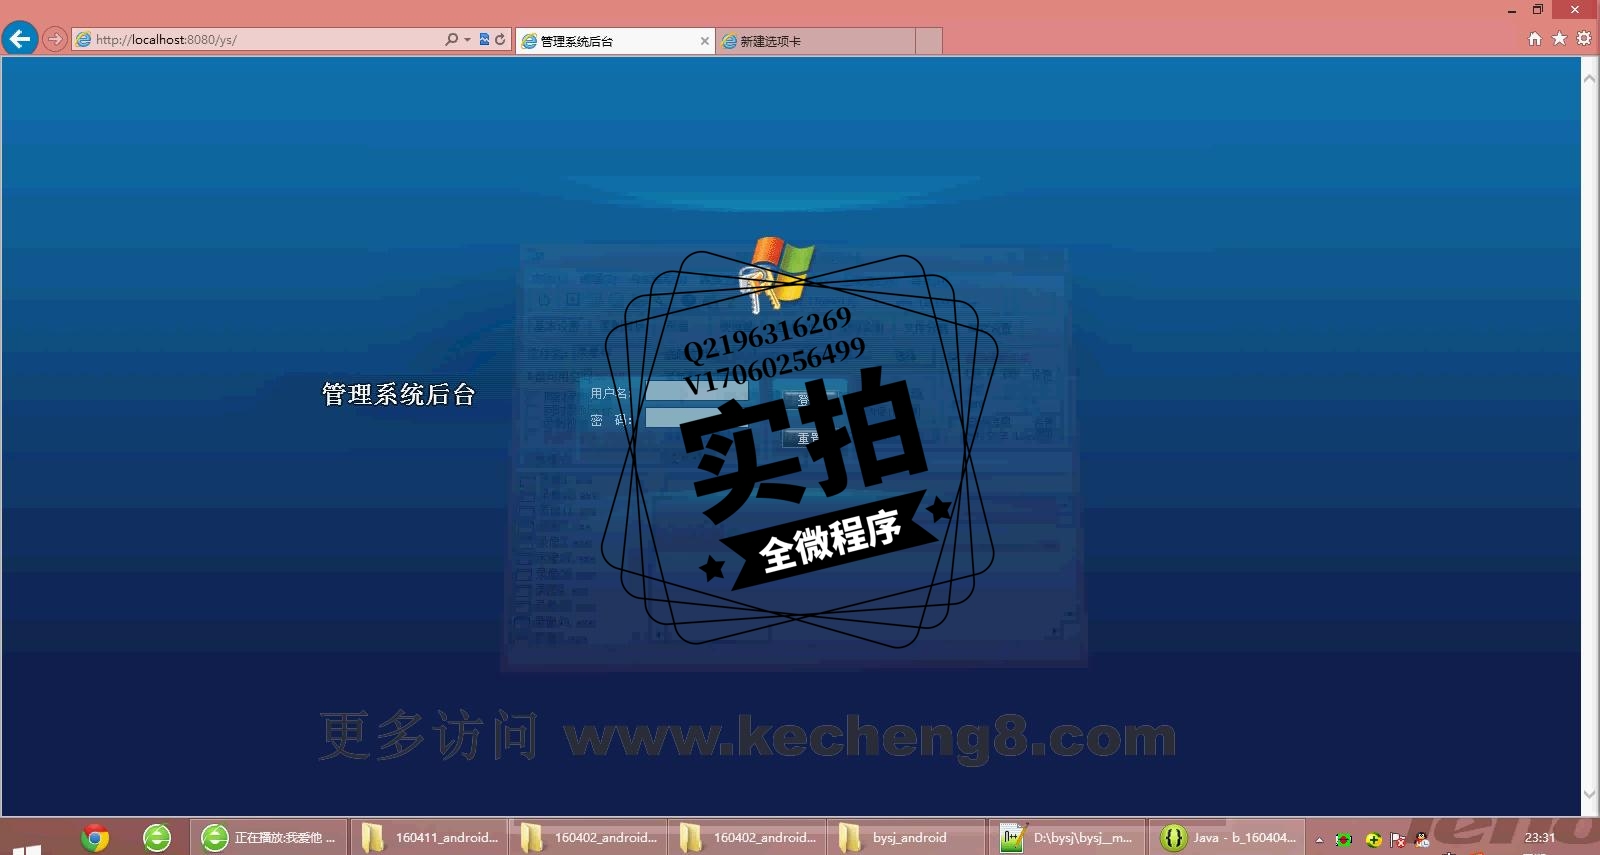Open the QQ penguin tray icon
Screen dimensions: 1600x855
click(1422, 839)
